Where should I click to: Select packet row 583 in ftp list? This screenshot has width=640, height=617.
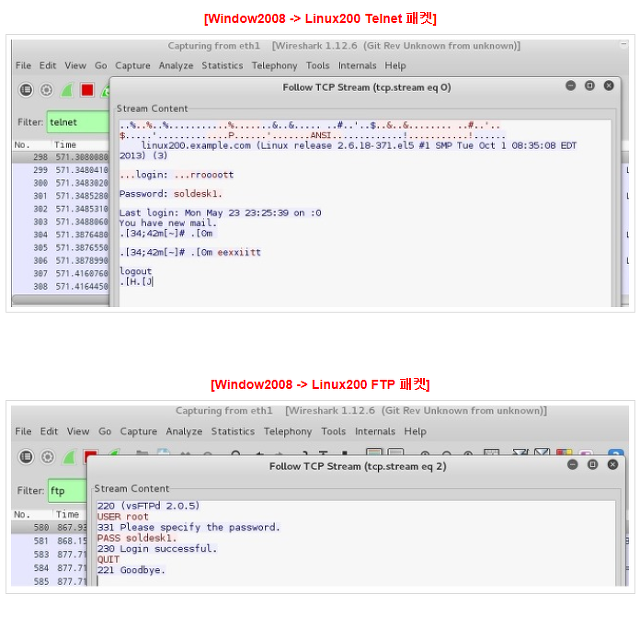pyautogui.click(x=49, y=555)
